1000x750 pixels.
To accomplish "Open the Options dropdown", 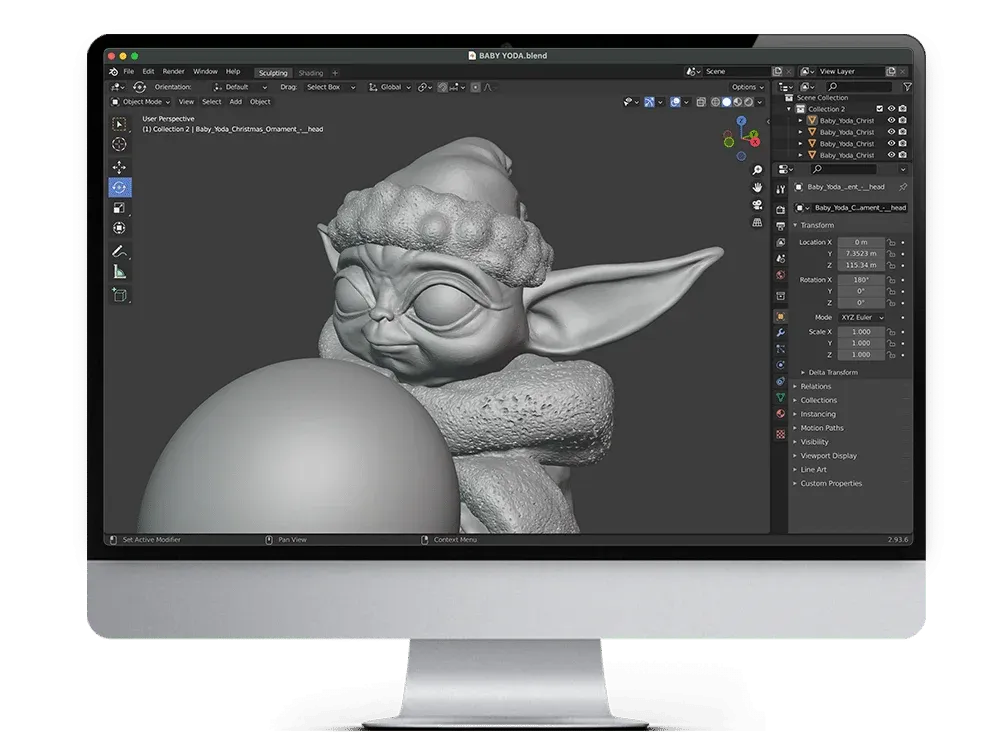I will click(747, 87).
